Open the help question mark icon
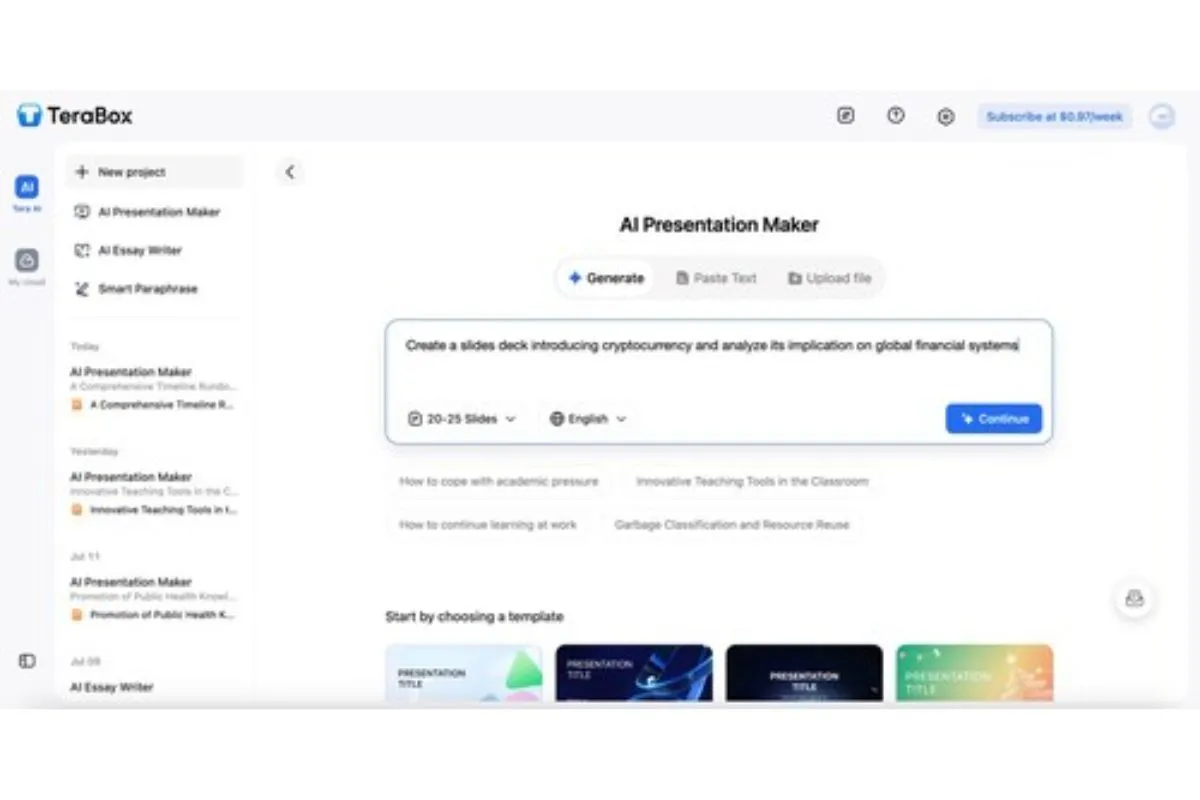 896,116
